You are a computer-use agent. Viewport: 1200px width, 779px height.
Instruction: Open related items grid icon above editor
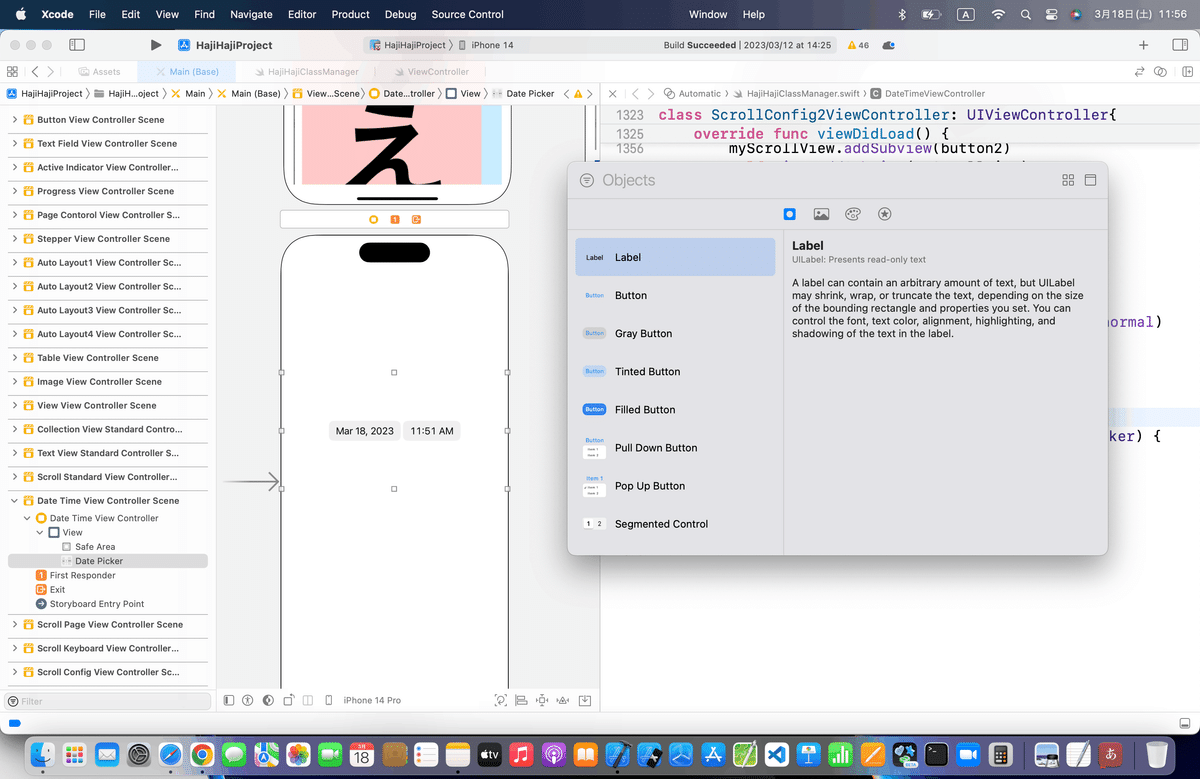pyautogui.click(x=12, y=72)
